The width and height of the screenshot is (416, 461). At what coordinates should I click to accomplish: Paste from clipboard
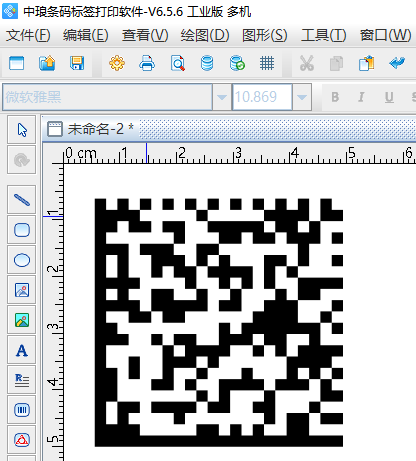[366, 63]
